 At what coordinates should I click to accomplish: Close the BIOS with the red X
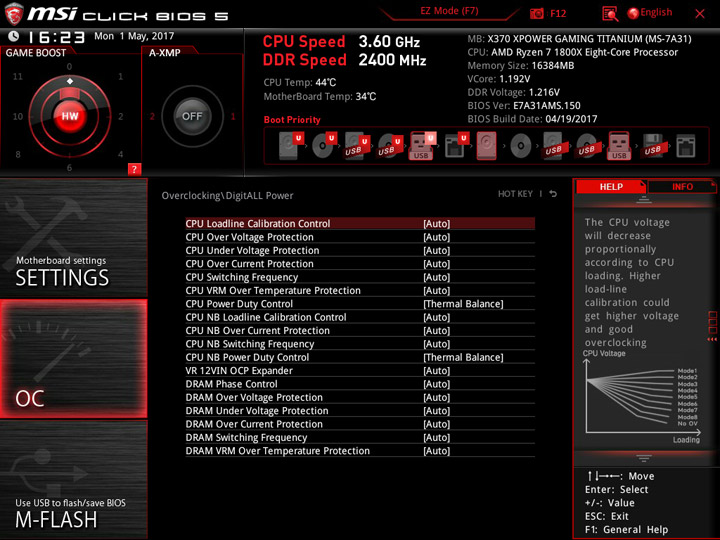[700, 14]
